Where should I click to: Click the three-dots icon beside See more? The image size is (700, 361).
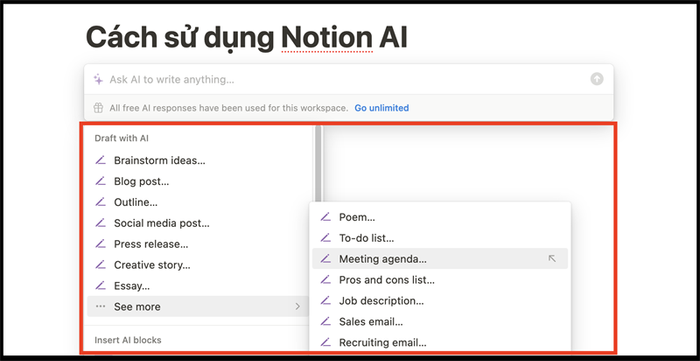100,307
